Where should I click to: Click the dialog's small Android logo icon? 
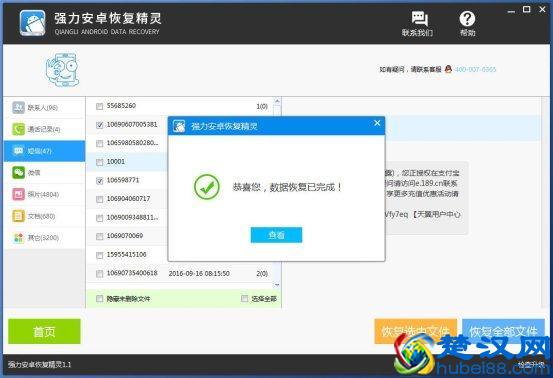point(179,126)
